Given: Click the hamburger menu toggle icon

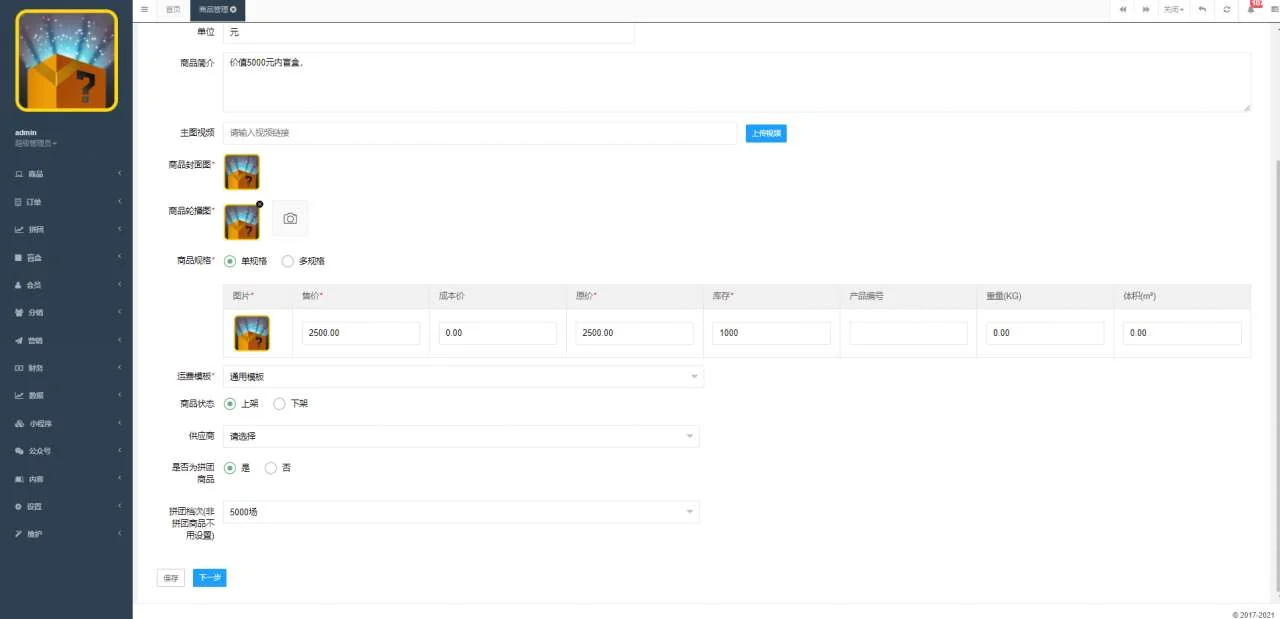Looking at the screenshot, I should [144, 9].
